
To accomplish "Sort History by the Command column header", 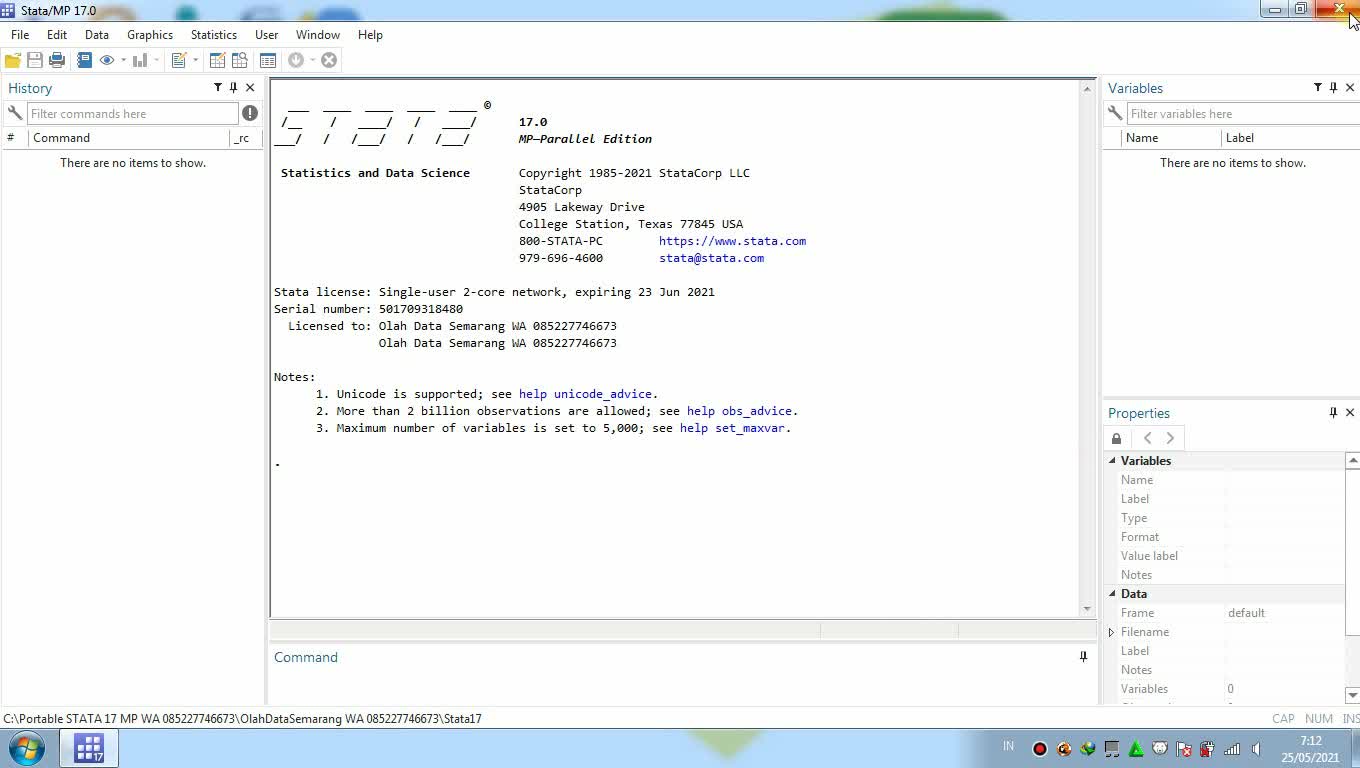I will pyautogui.click(x=128, y=138).
